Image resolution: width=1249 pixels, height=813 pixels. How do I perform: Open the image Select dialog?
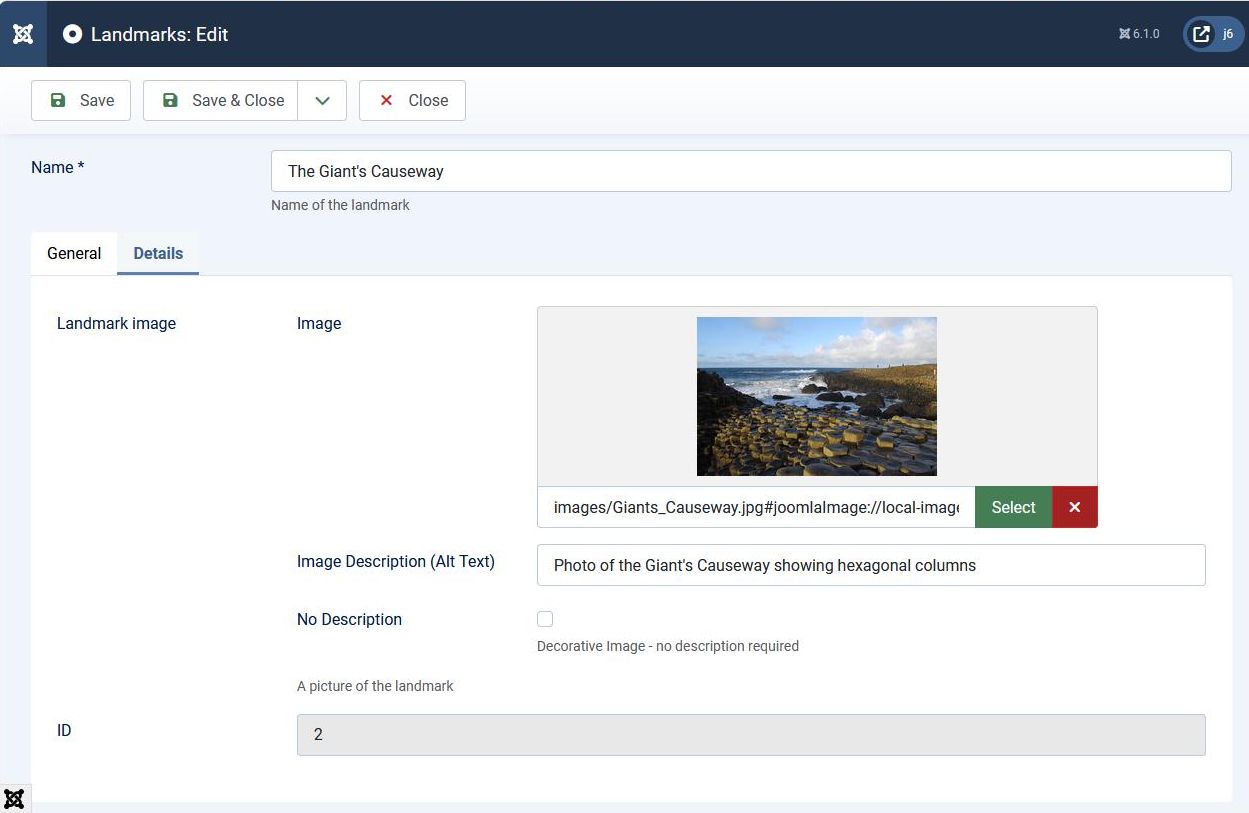[x=1013, y=507]
